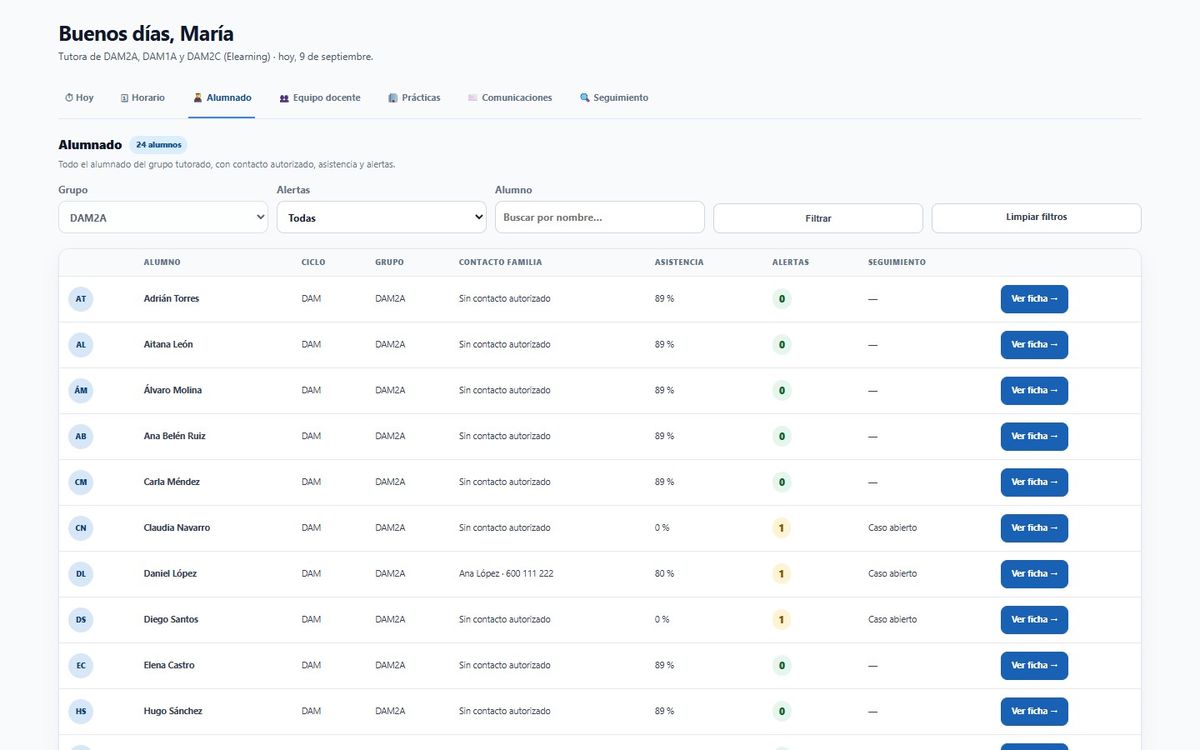
Task: Expand the Alertas dropdown set to Todas
Action: click(x=381, y=217)
